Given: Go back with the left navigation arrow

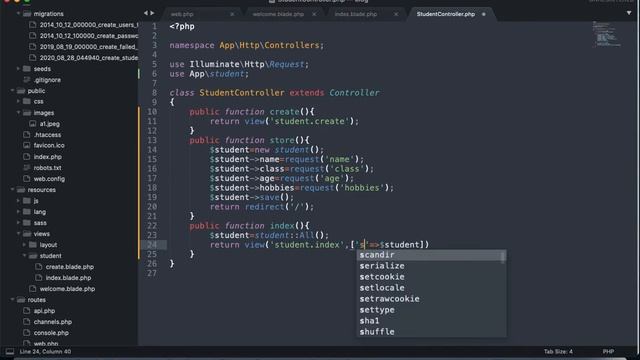Looking at the screenshot, I should point(146,13).
